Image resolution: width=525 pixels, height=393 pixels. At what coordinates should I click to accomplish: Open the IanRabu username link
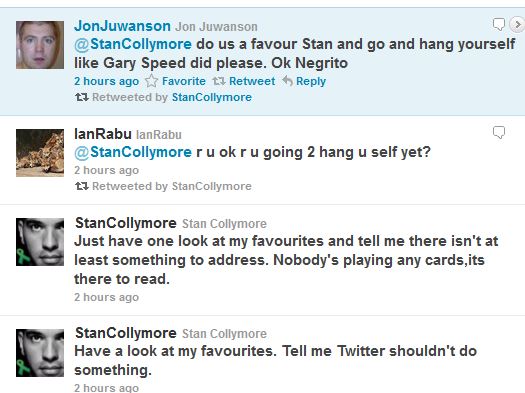point(103,134)
